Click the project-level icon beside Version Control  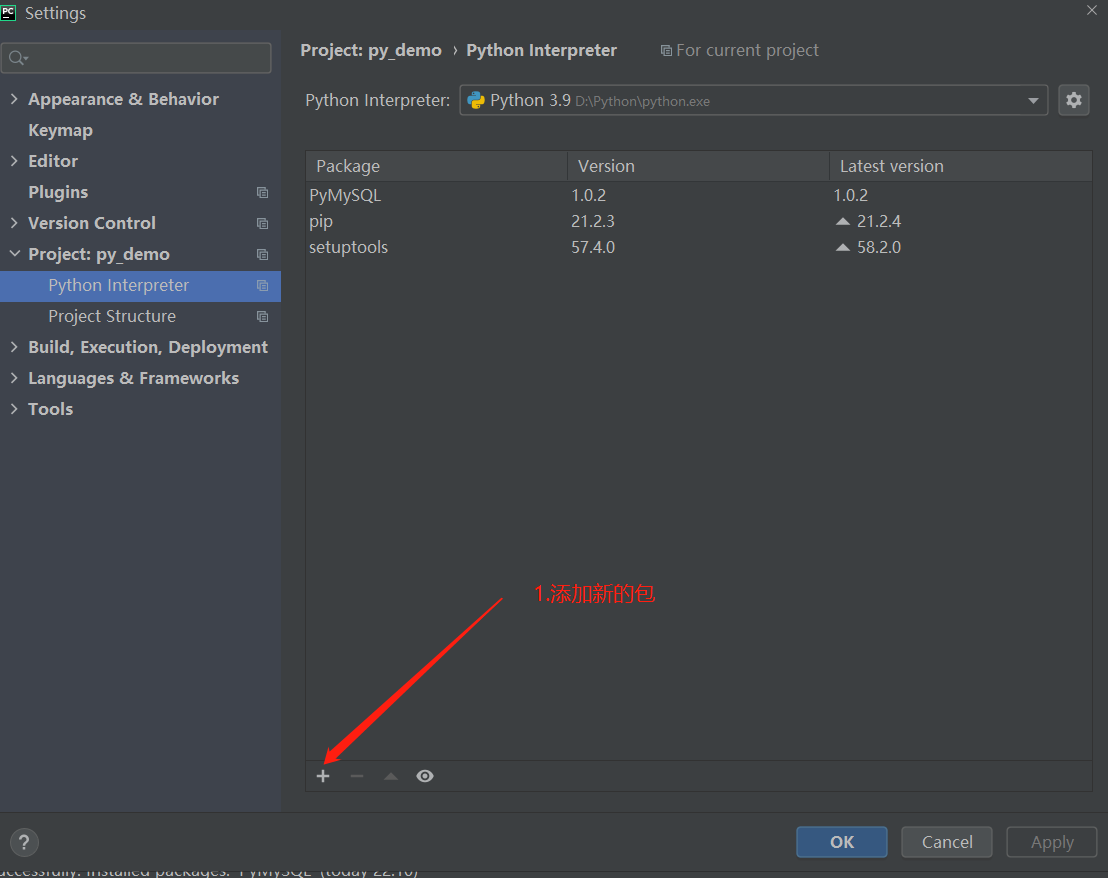tap(262, 223)
